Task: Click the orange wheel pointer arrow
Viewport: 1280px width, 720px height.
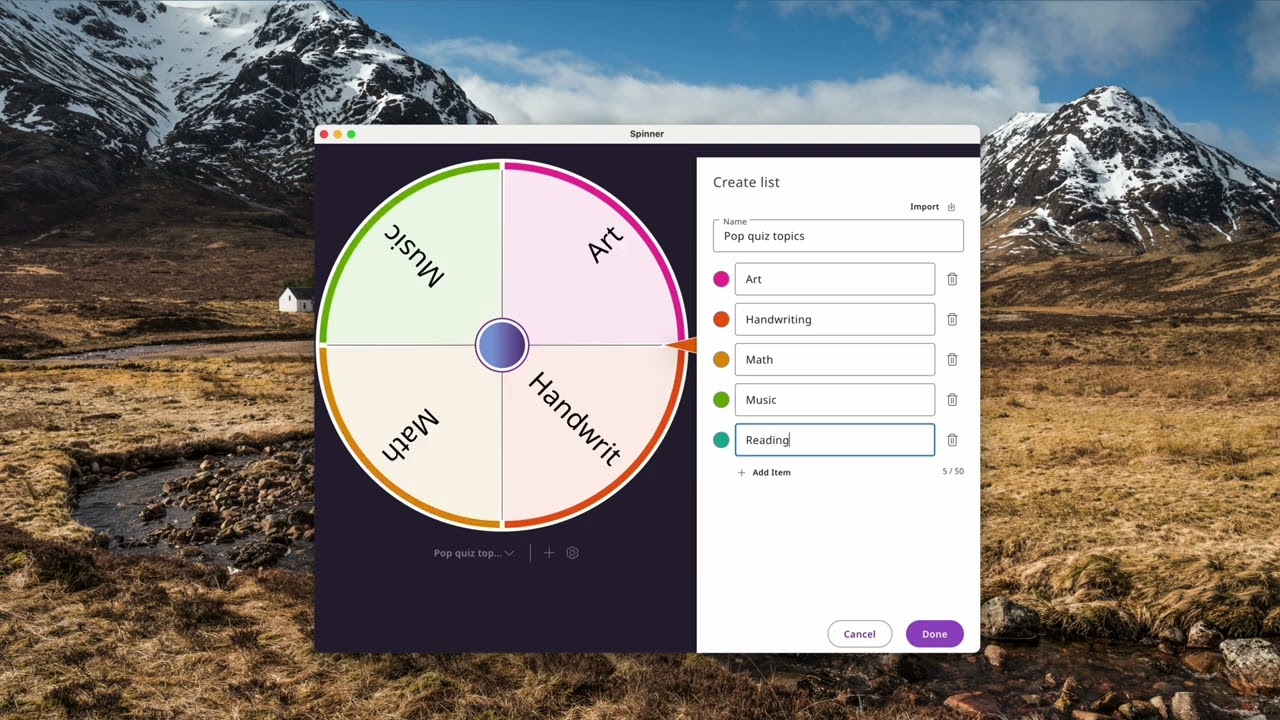Action: point(680,345)
